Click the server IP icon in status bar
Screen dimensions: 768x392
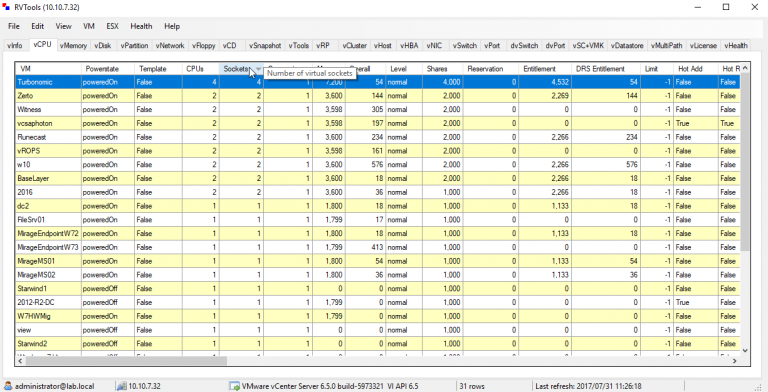[122, 386]
